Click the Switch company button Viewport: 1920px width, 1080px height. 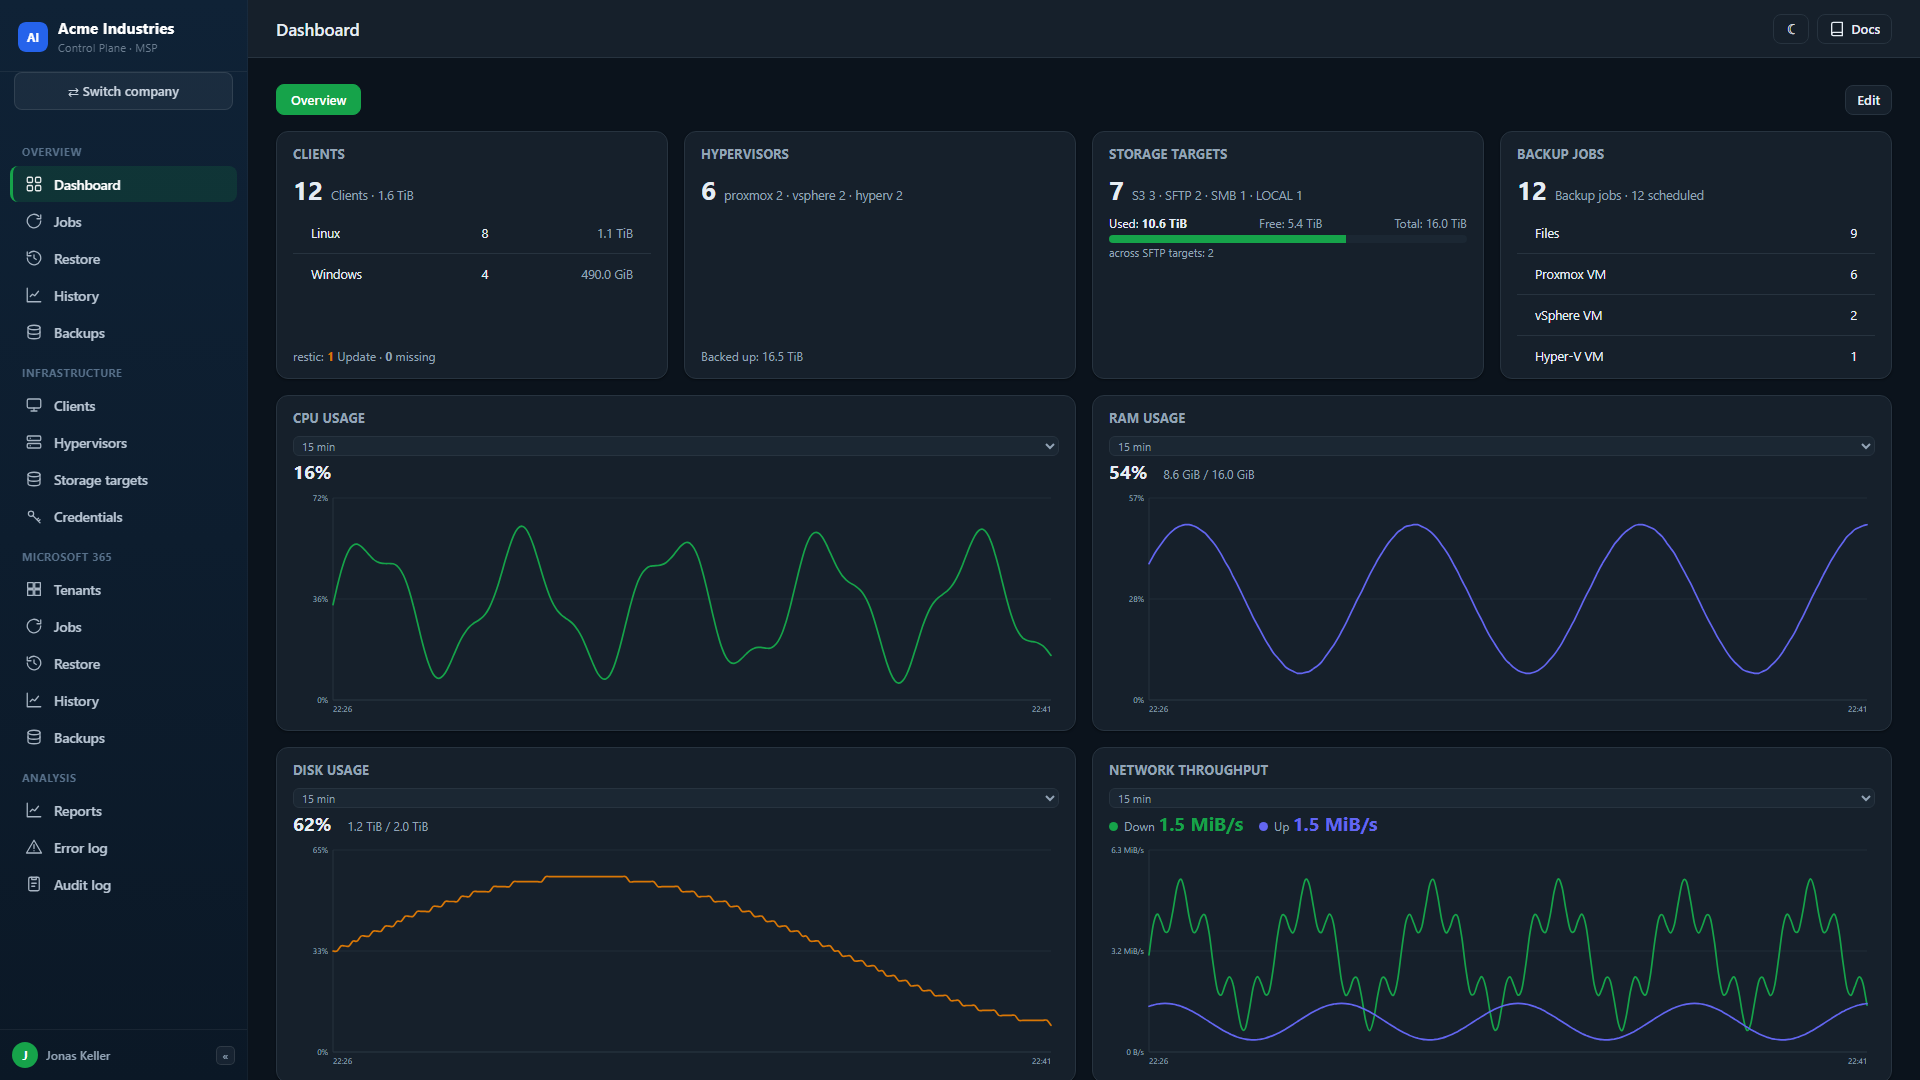(x=124, y=91)
